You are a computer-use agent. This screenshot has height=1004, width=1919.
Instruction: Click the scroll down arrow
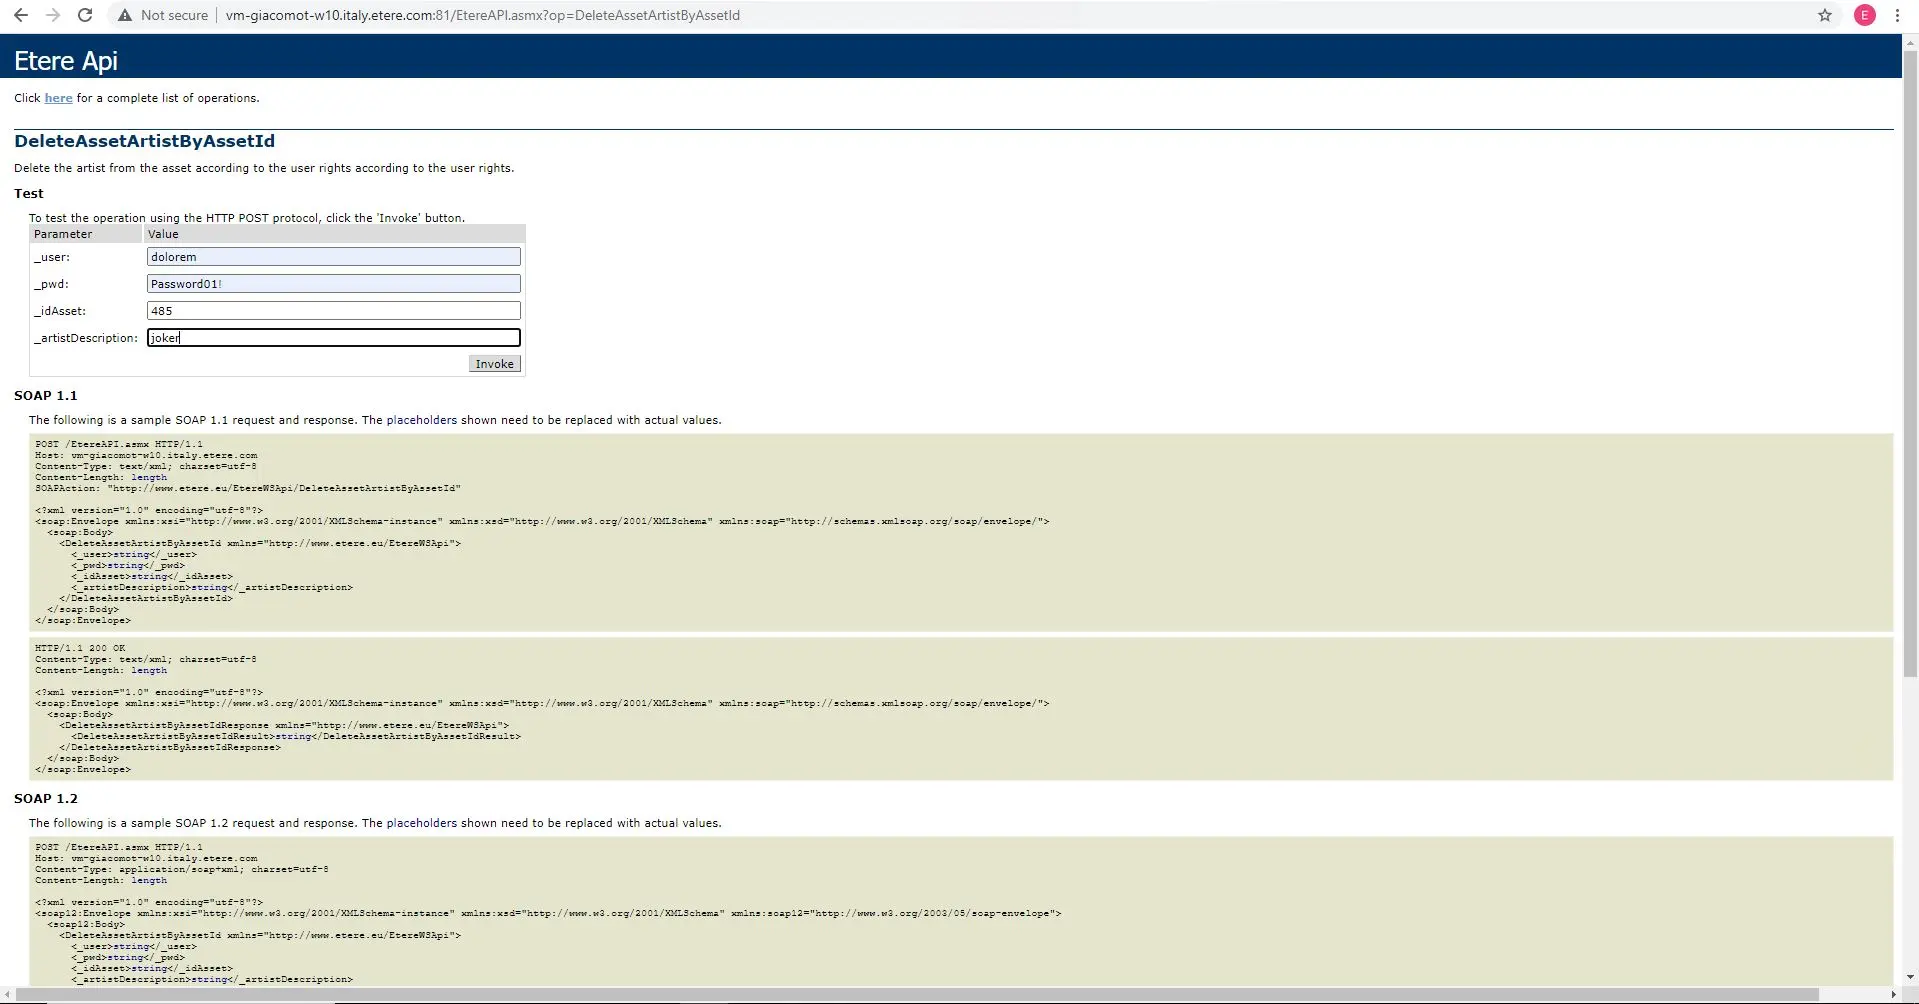(1910, 977)
